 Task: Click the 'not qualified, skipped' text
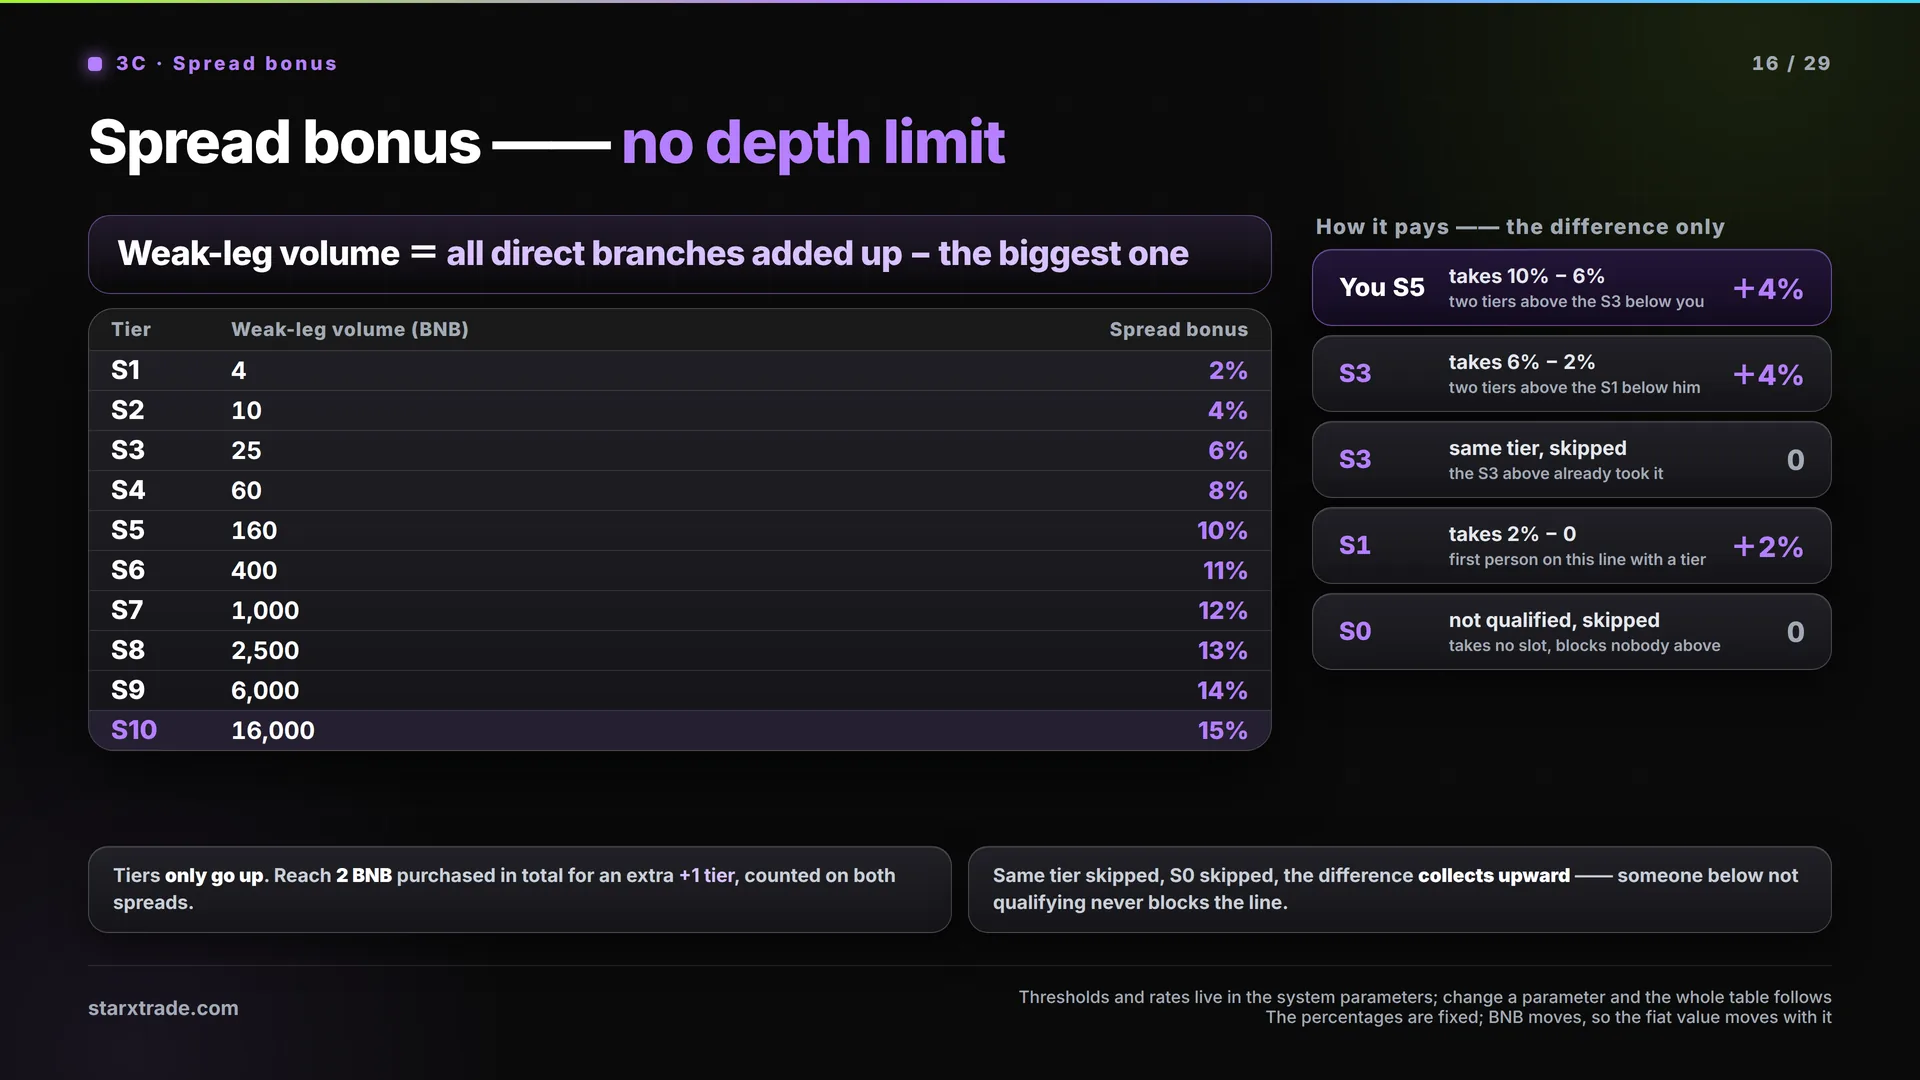[1554, 620]
